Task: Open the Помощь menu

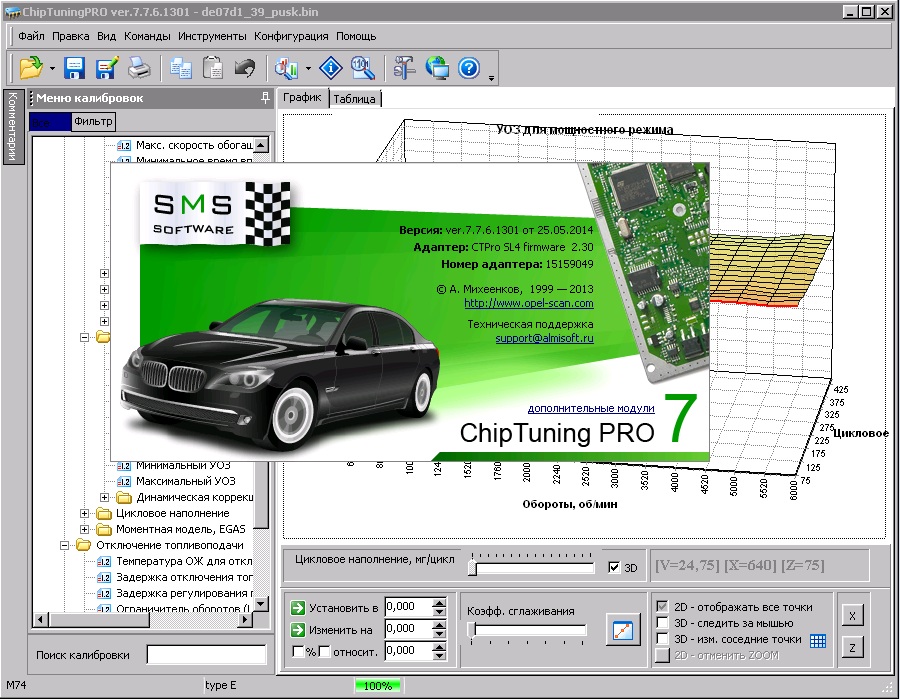Action: [x=356, y=36]
